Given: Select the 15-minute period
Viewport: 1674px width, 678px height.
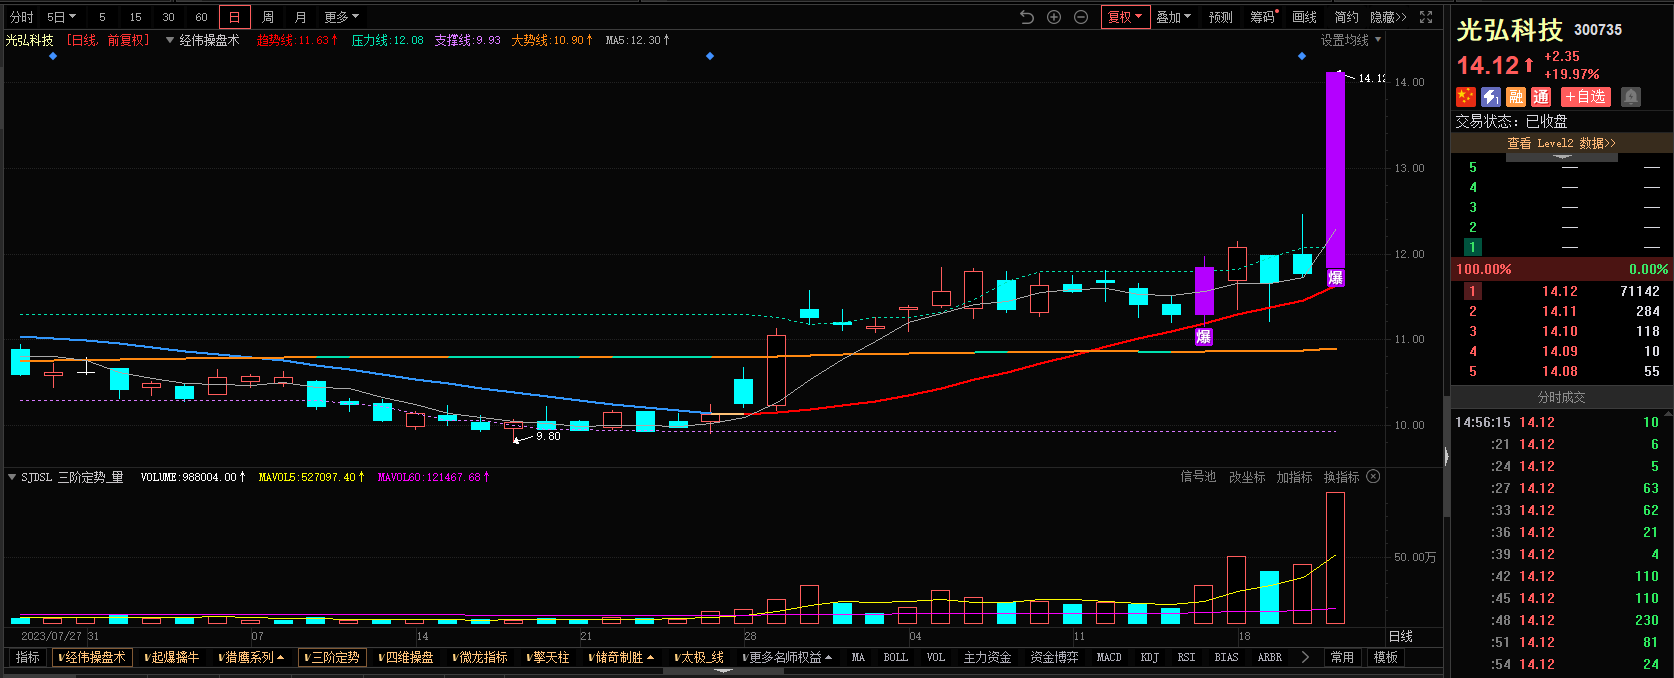Looking at the screenshot, I should pos(135,17).
